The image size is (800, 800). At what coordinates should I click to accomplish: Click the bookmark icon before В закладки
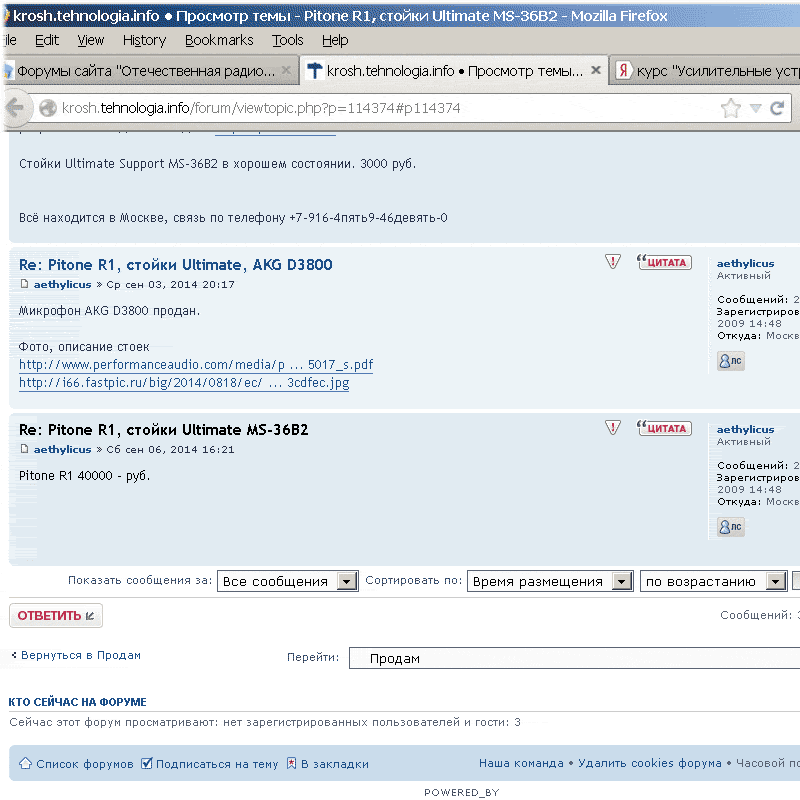[x=291, y=763]
